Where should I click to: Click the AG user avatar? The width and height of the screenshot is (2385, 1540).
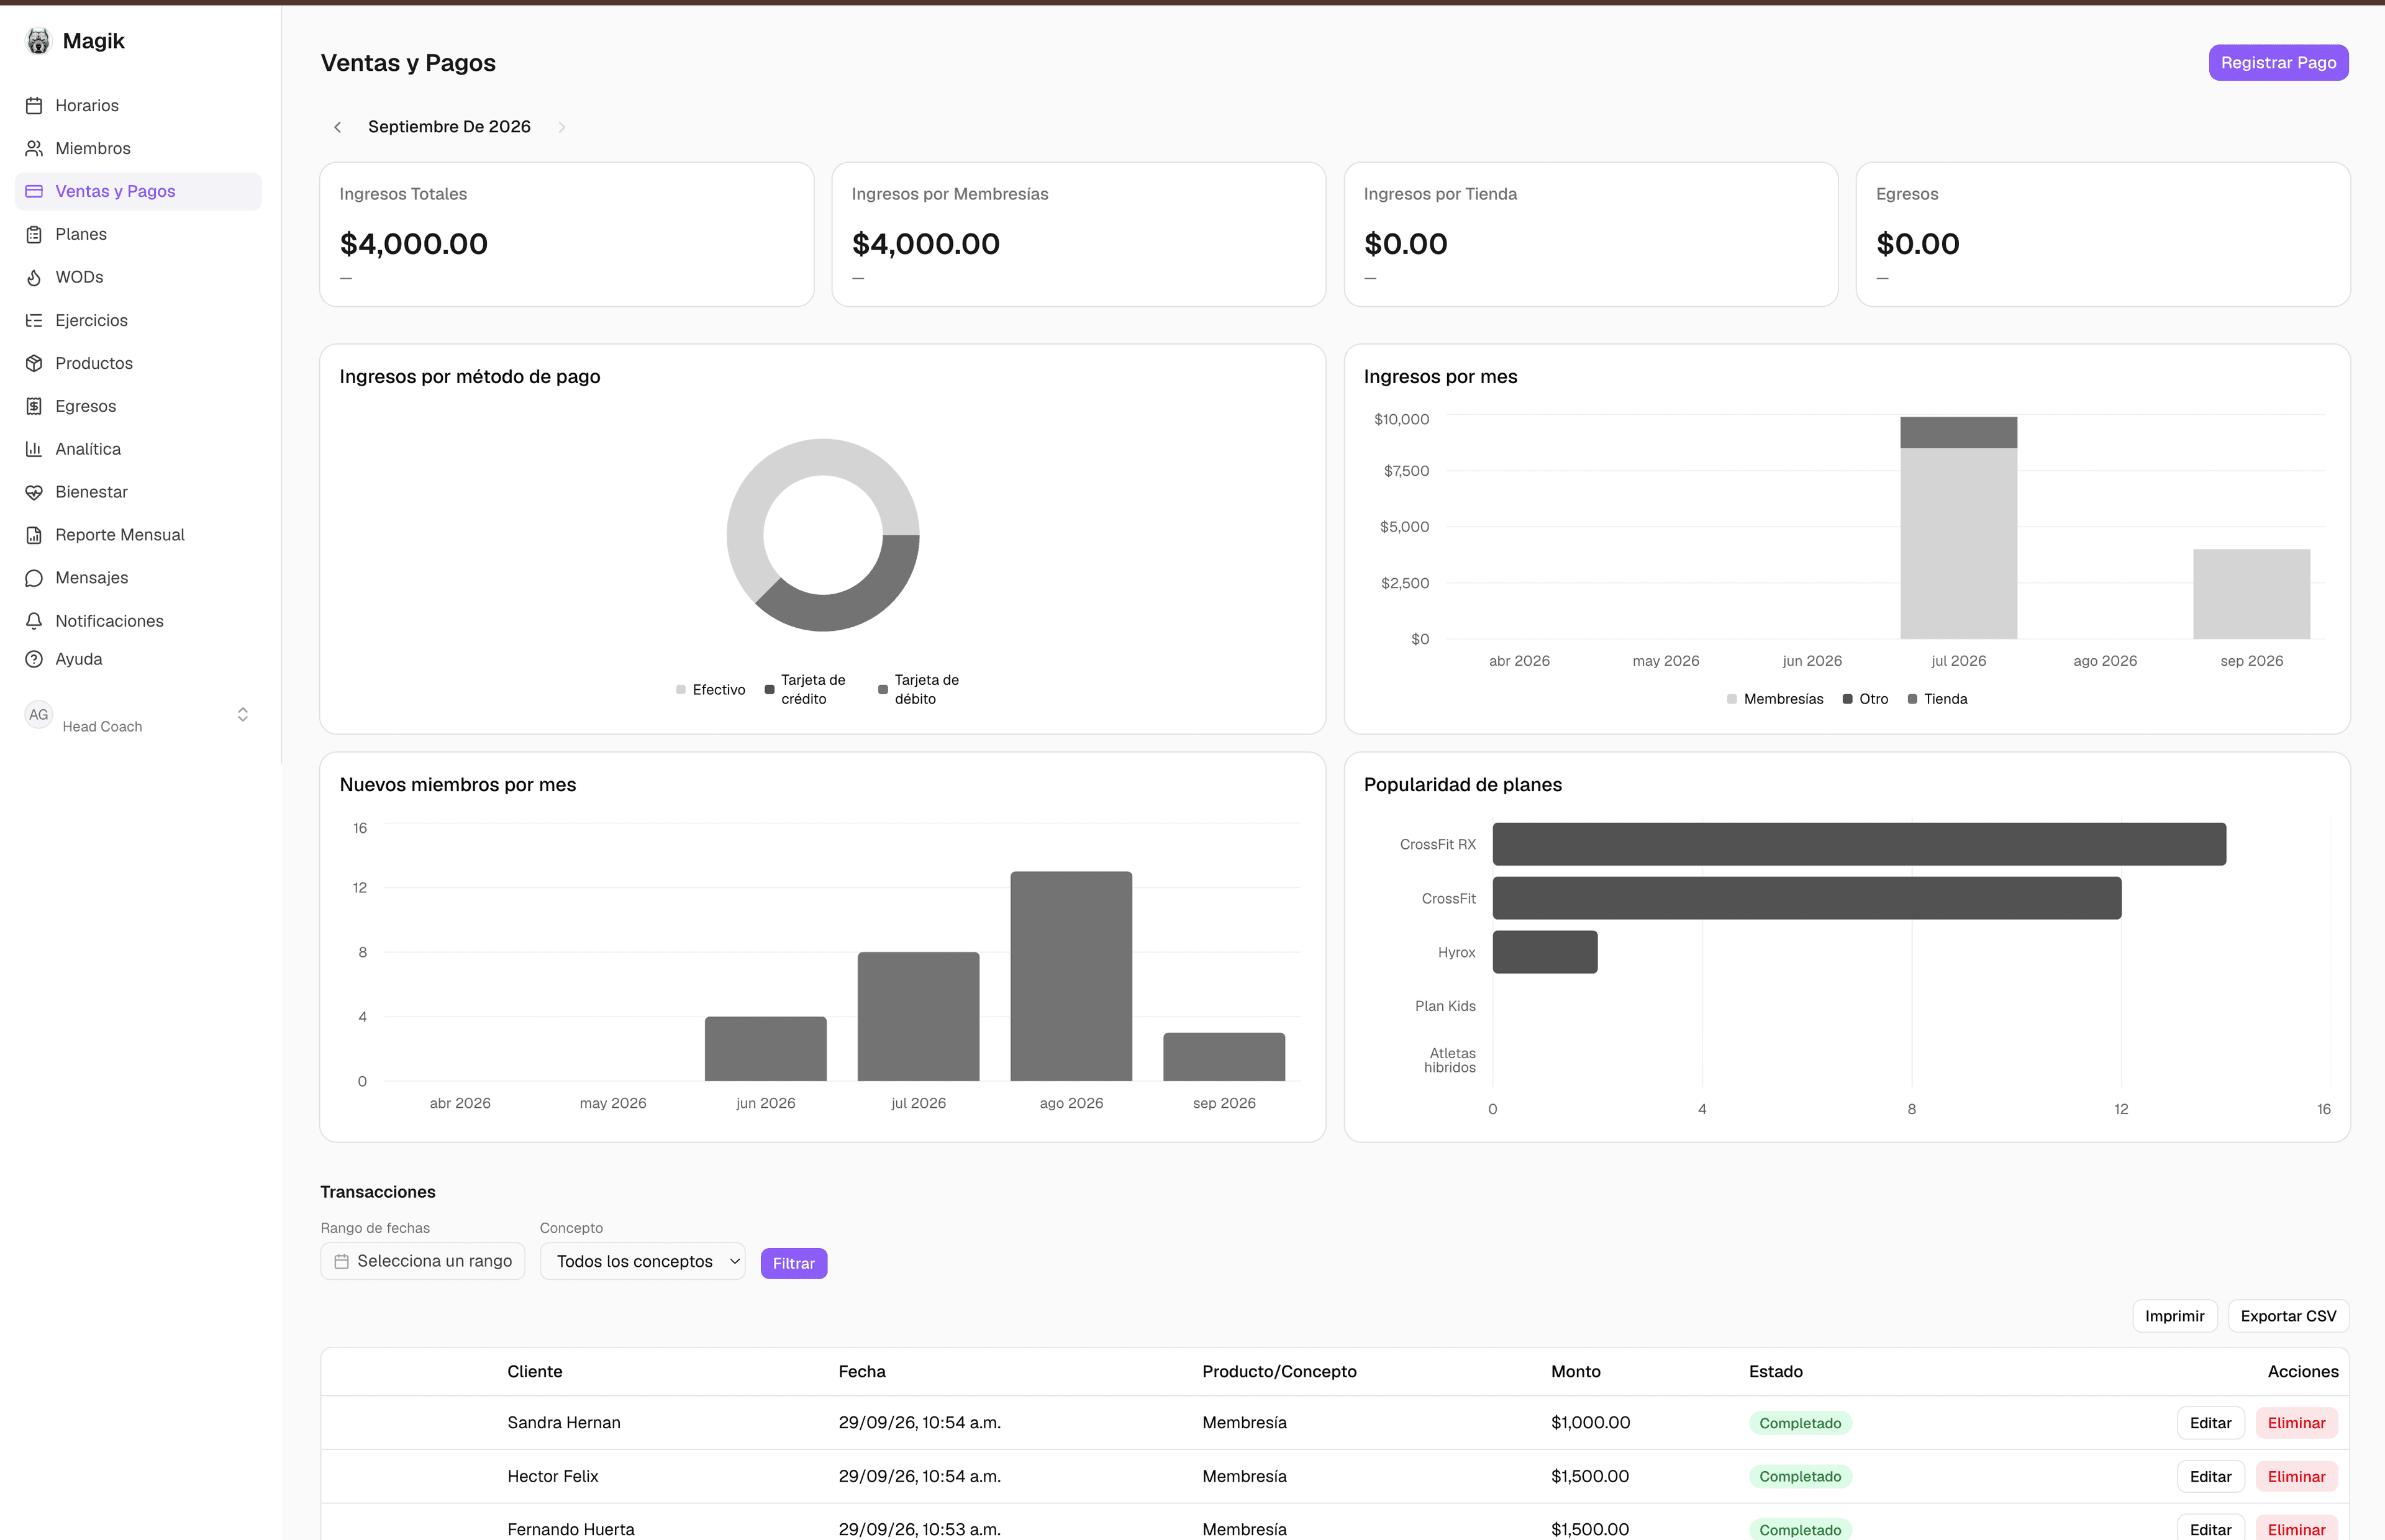coord(39,715)
